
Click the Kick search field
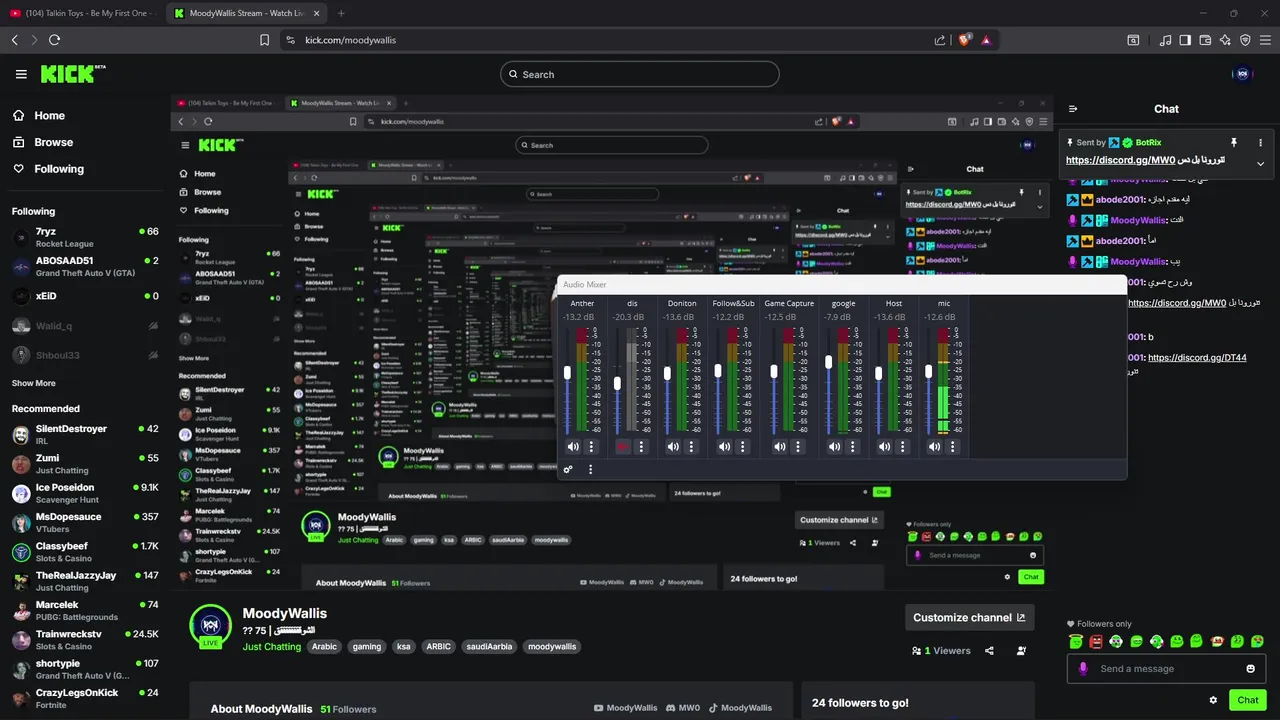[639, 74]
